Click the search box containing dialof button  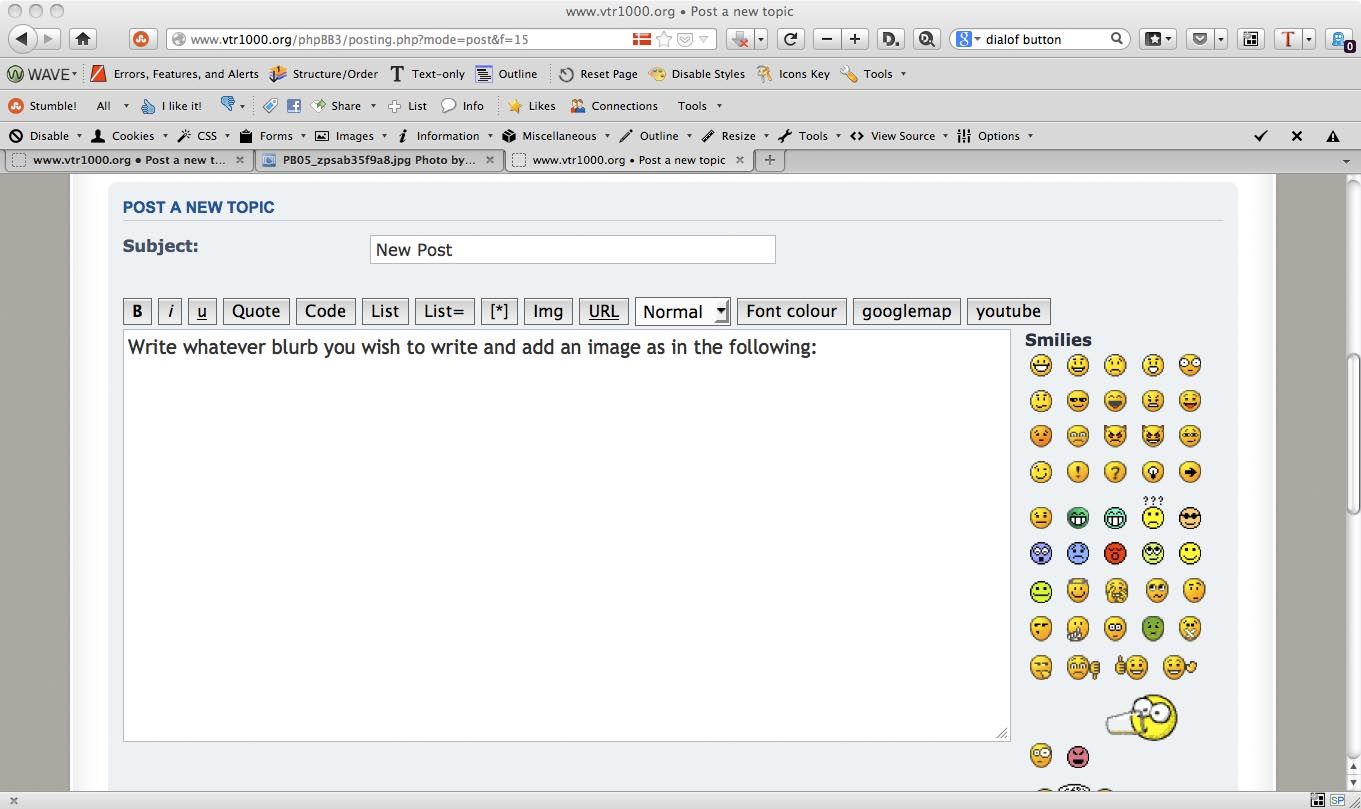[x=1040, y=39]
